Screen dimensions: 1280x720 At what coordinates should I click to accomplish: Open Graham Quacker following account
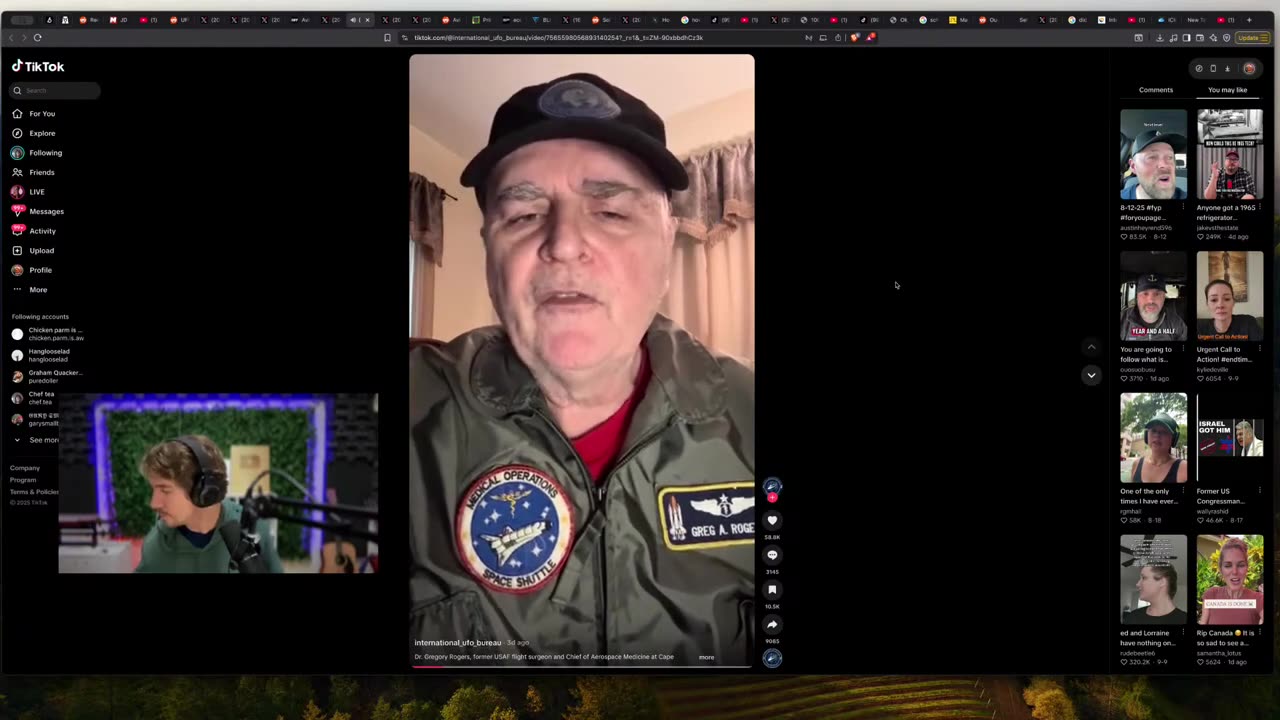pos(47,376)
